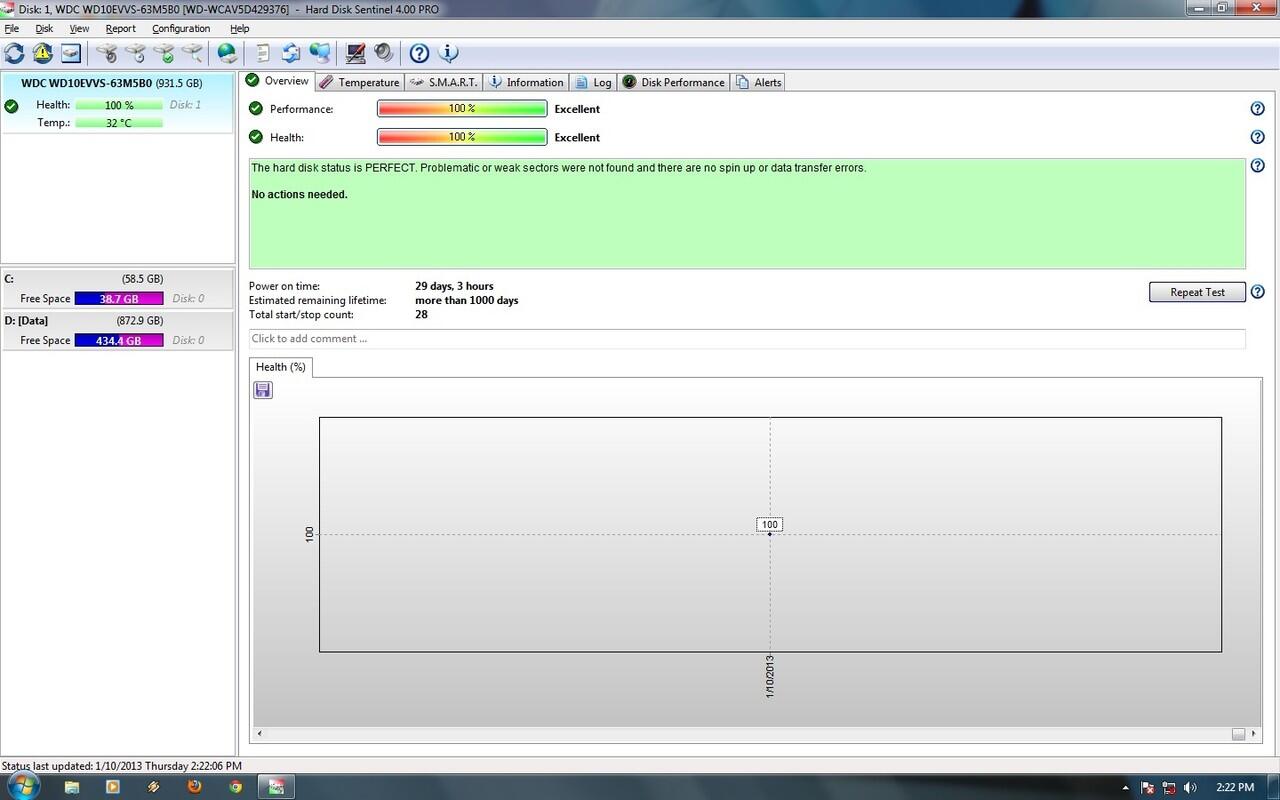This screenshot has width=1280, height=800.
Task: Open the File menu
Action: (12, 29)
